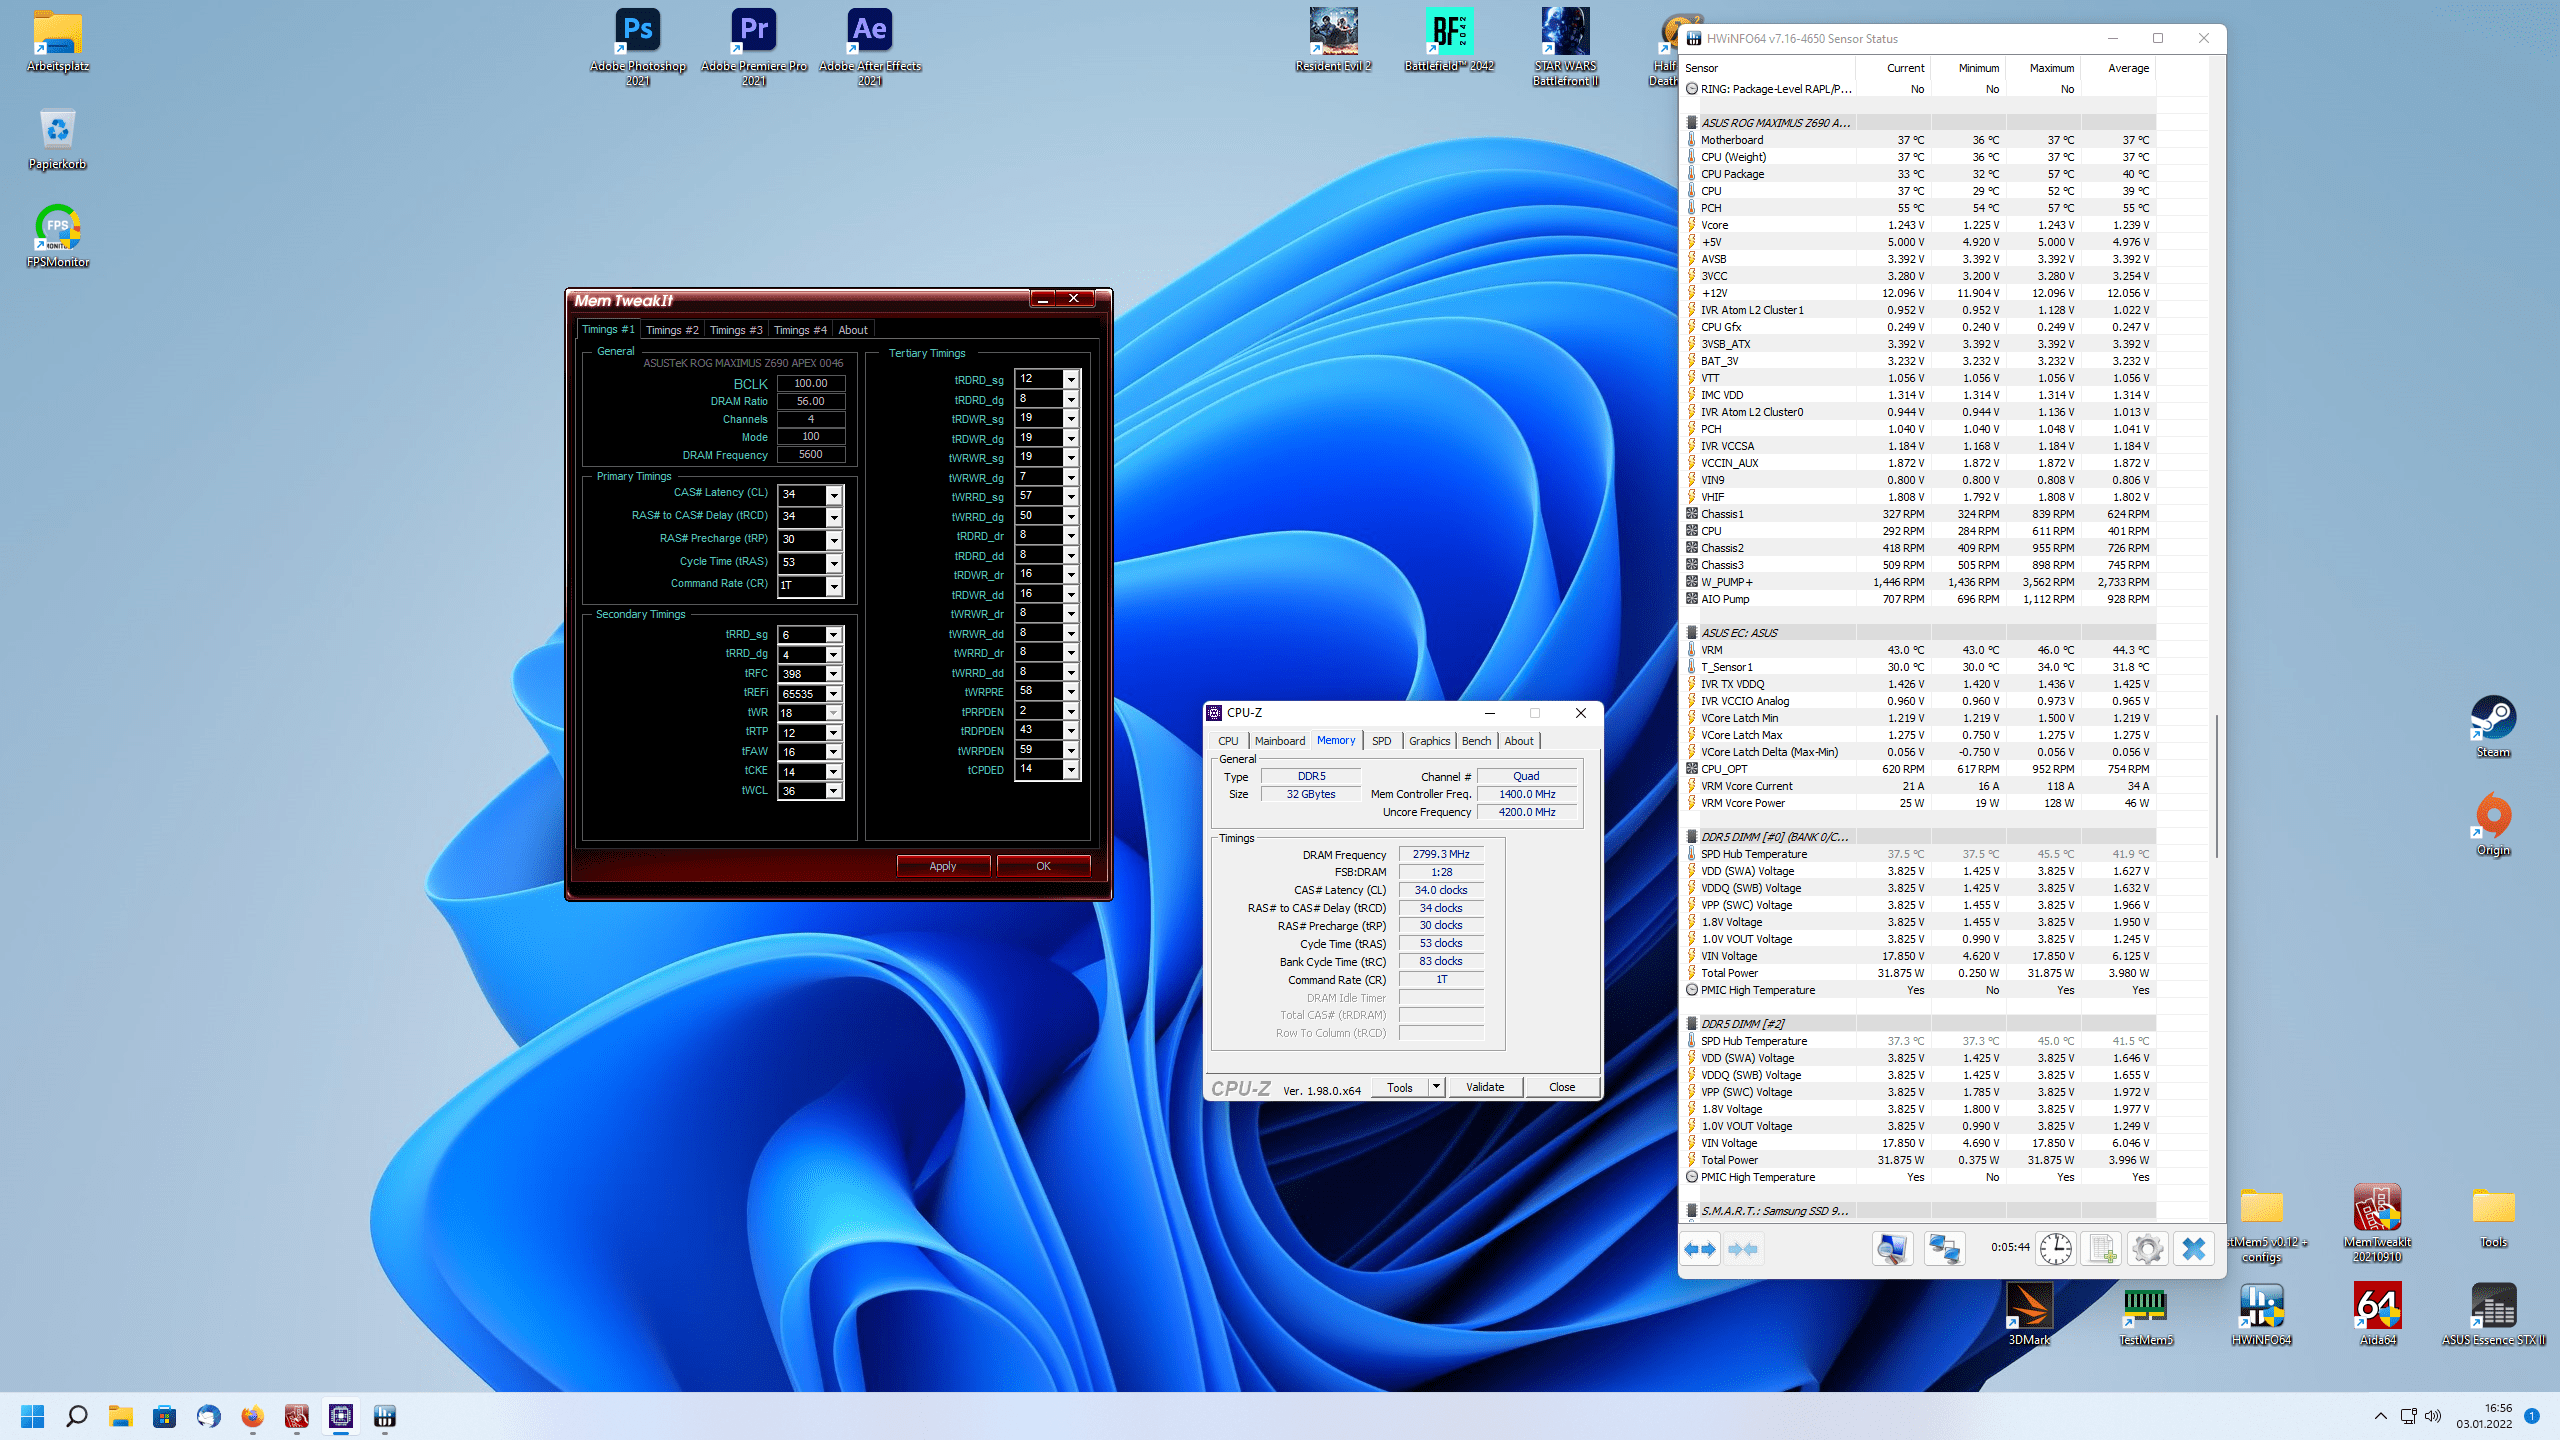Viewport: 2560px width, 1440px height.
Task: Click taskbar clock showing 16:56
Action: pyautogui.click(x=2484, y=1416)
